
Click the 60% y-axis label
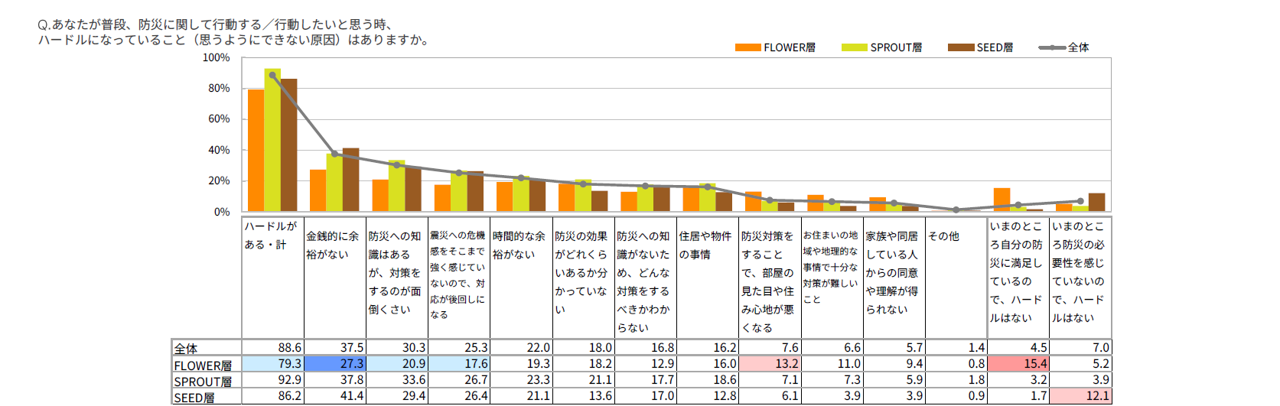(x=219, y=119)
